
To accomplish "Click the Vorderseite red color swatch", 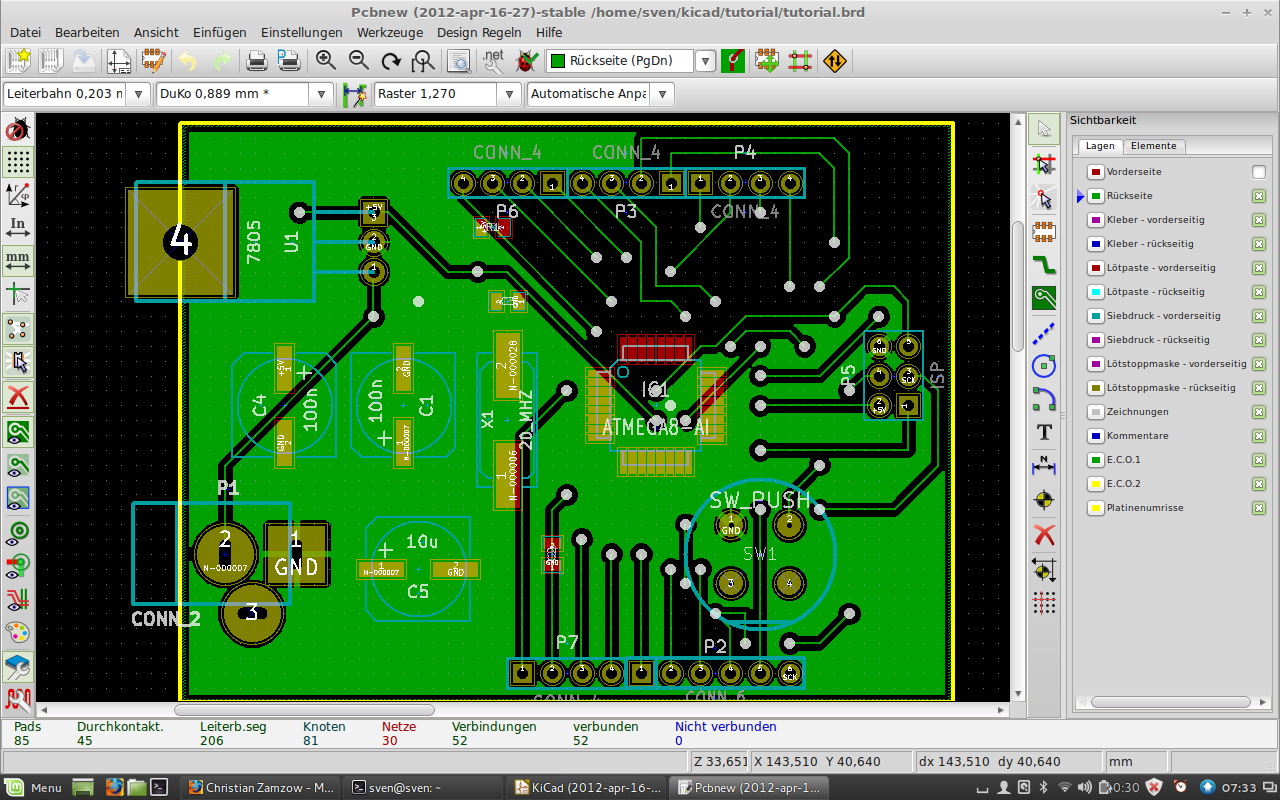I will pos(1095,172).
